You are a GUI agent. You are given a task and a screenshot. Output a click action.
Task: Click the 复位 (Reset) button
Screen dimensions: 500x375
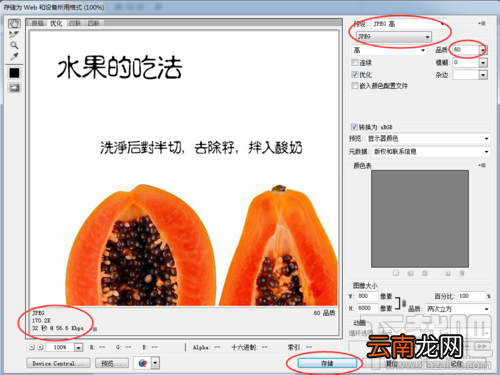[x=392, y=364]
